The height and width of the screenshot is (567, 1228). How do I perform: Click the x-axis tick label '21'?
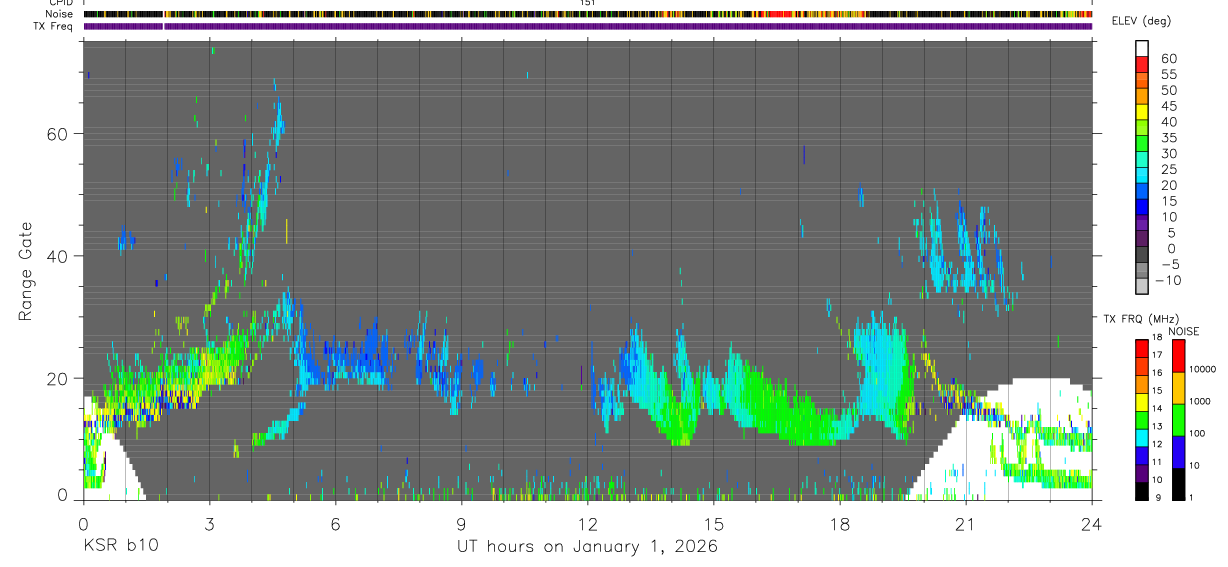click(x=965, y=523)
